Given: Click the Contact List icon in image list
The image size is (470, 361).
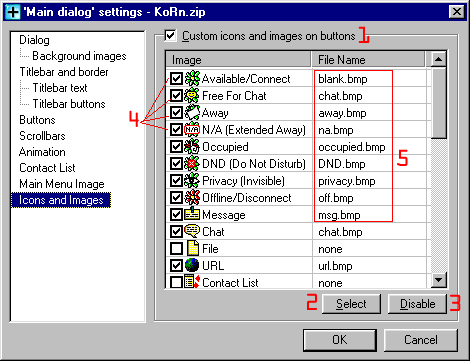Looking at the screenshot, I should [192, 282].
